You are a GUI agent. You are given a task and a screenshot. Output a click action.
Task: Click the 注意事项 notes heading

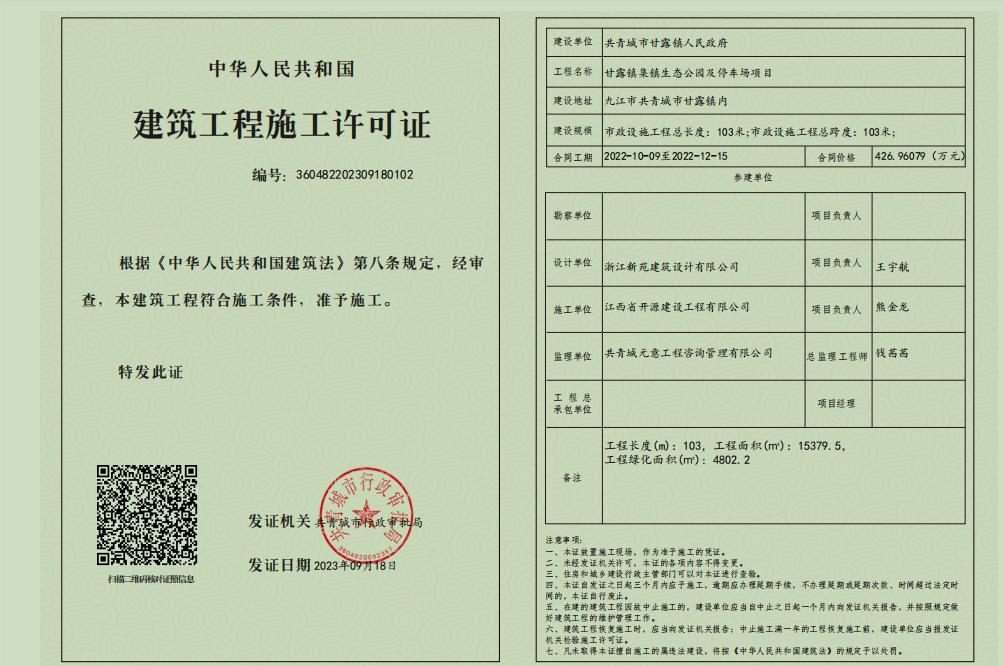pos(562,539)
